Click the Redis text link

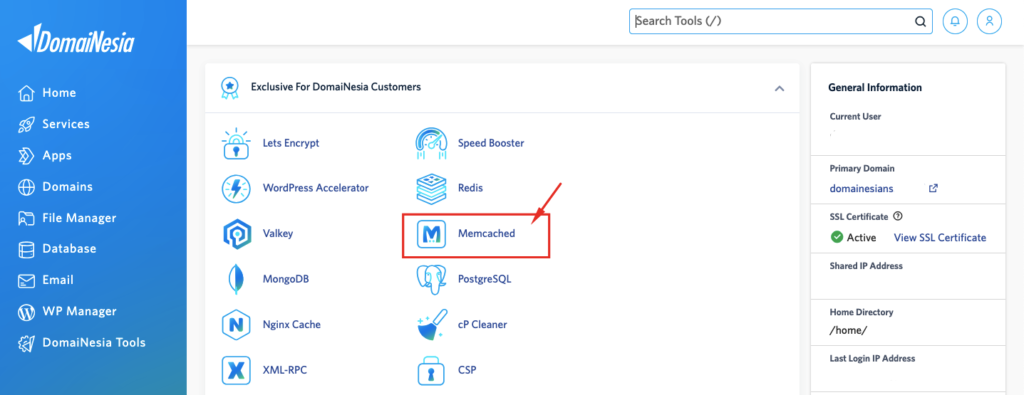point(471,188)
